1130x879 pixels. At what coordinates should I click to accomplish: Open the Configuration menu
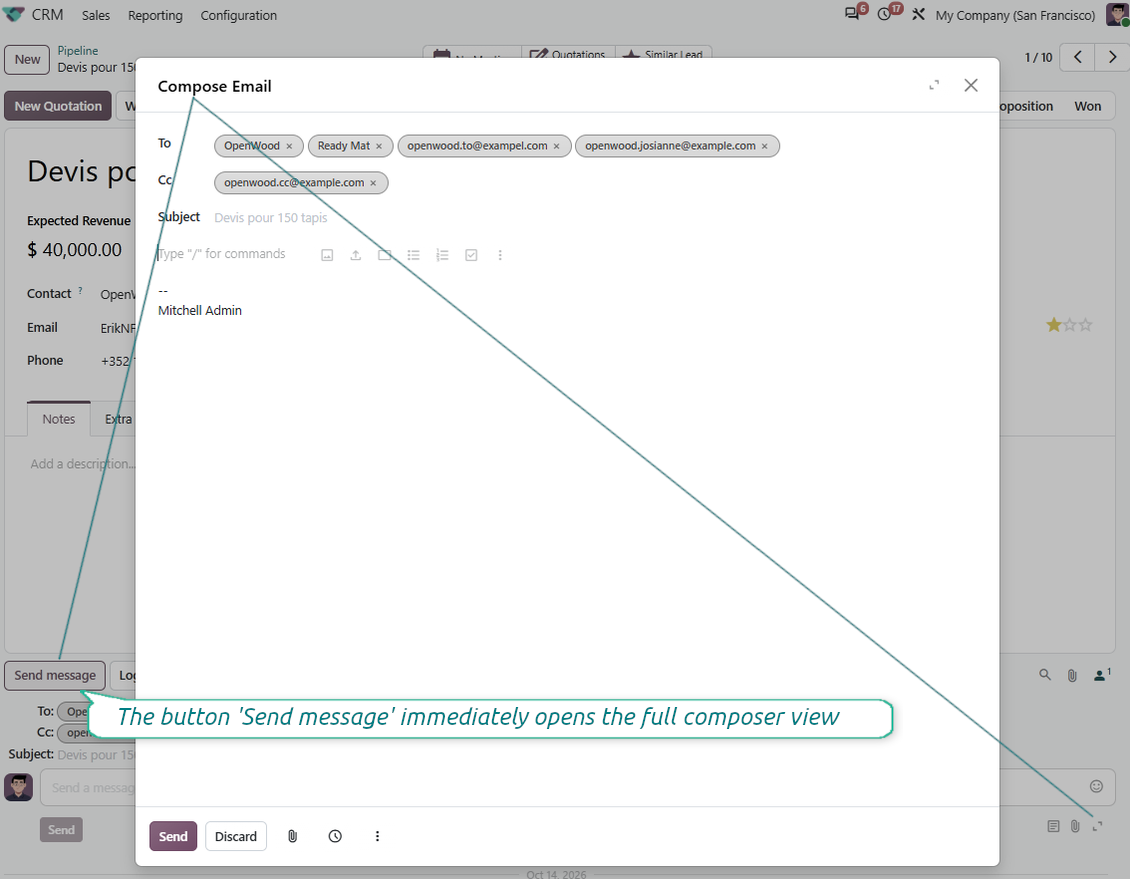[239, 15]
